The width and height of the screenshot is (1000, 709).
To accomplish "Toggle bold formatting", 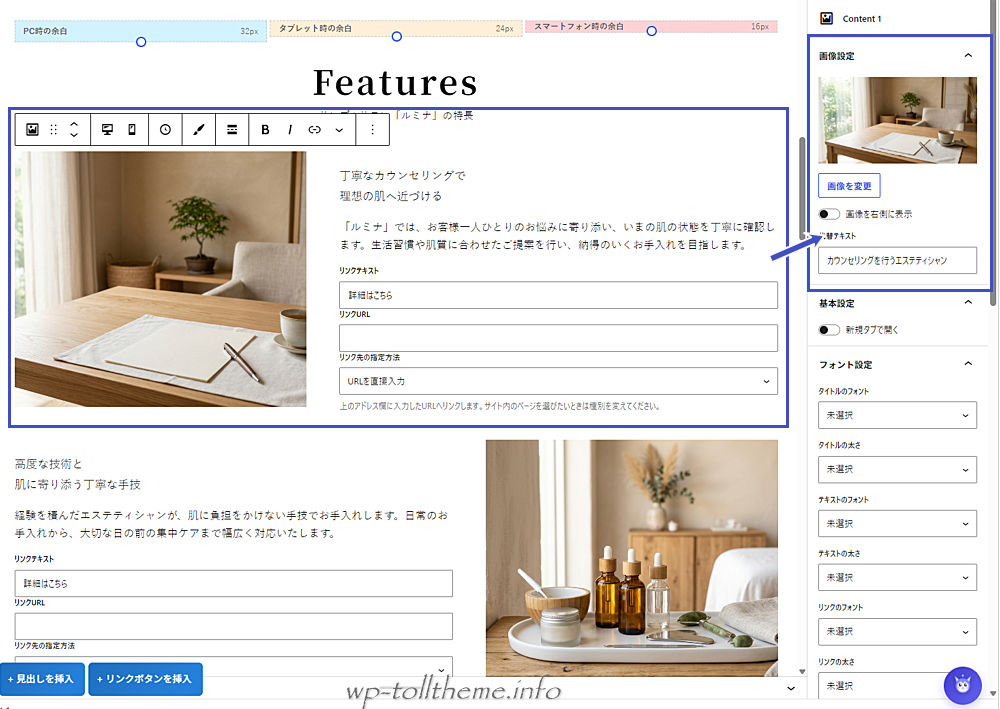I will pyautogui.click(x=265, y=129).
